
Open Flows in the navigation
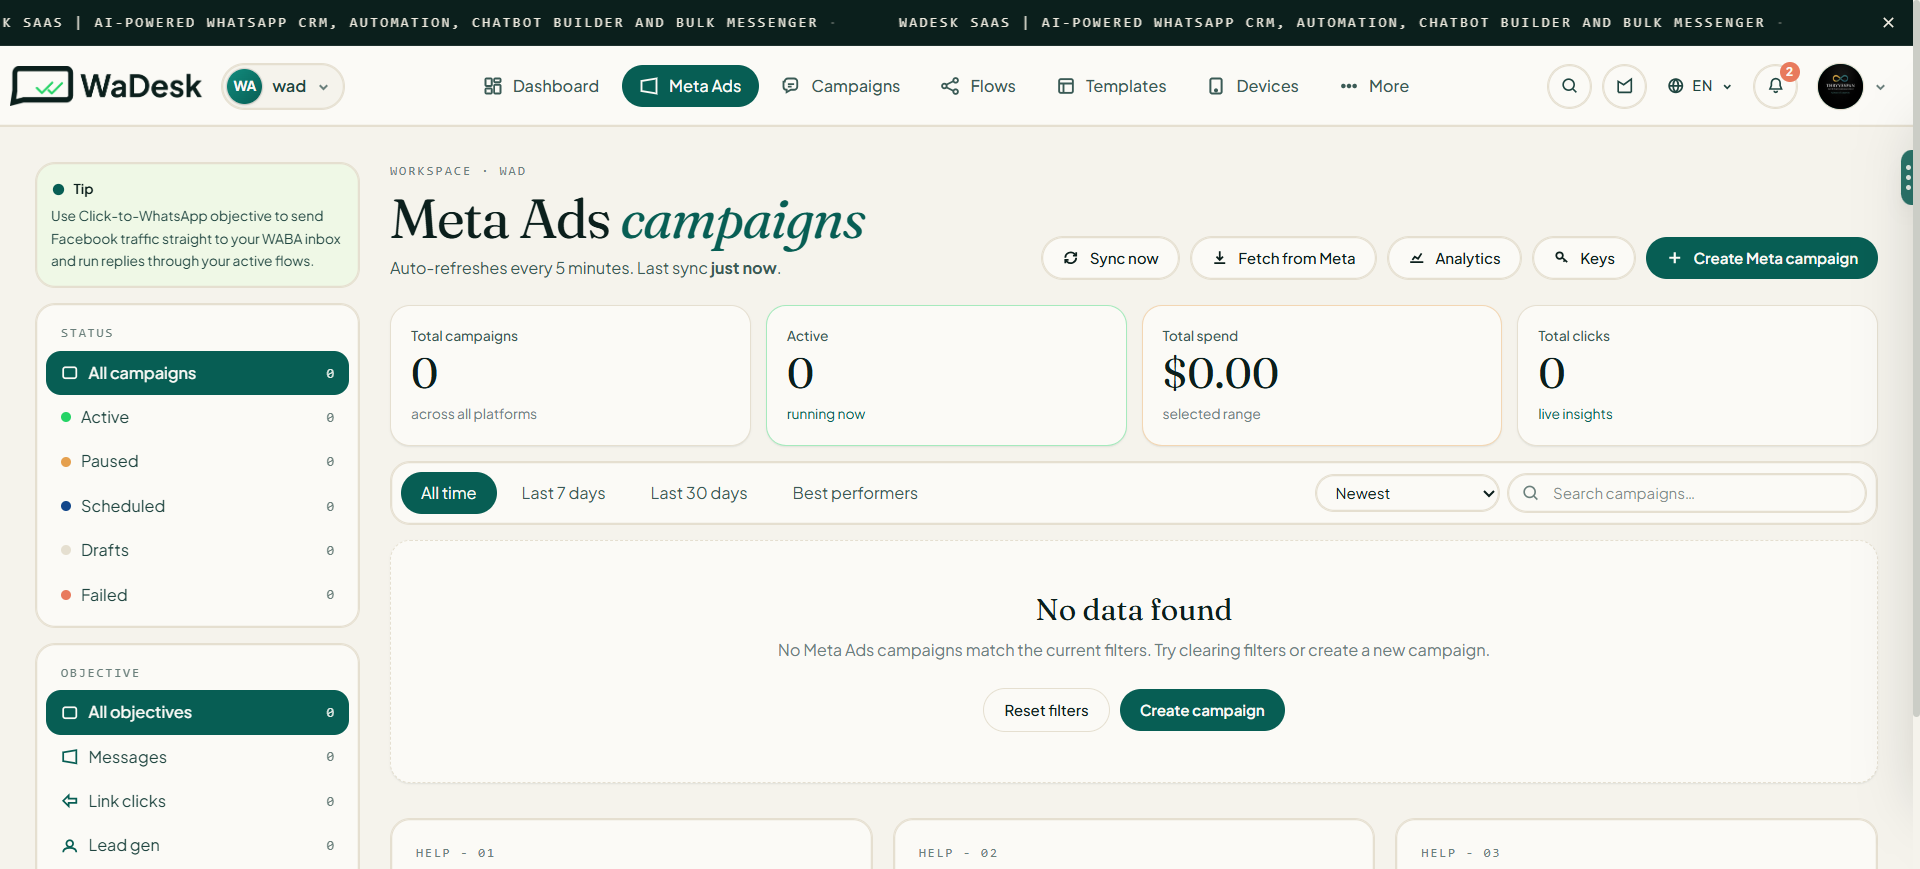coord(978,86)
